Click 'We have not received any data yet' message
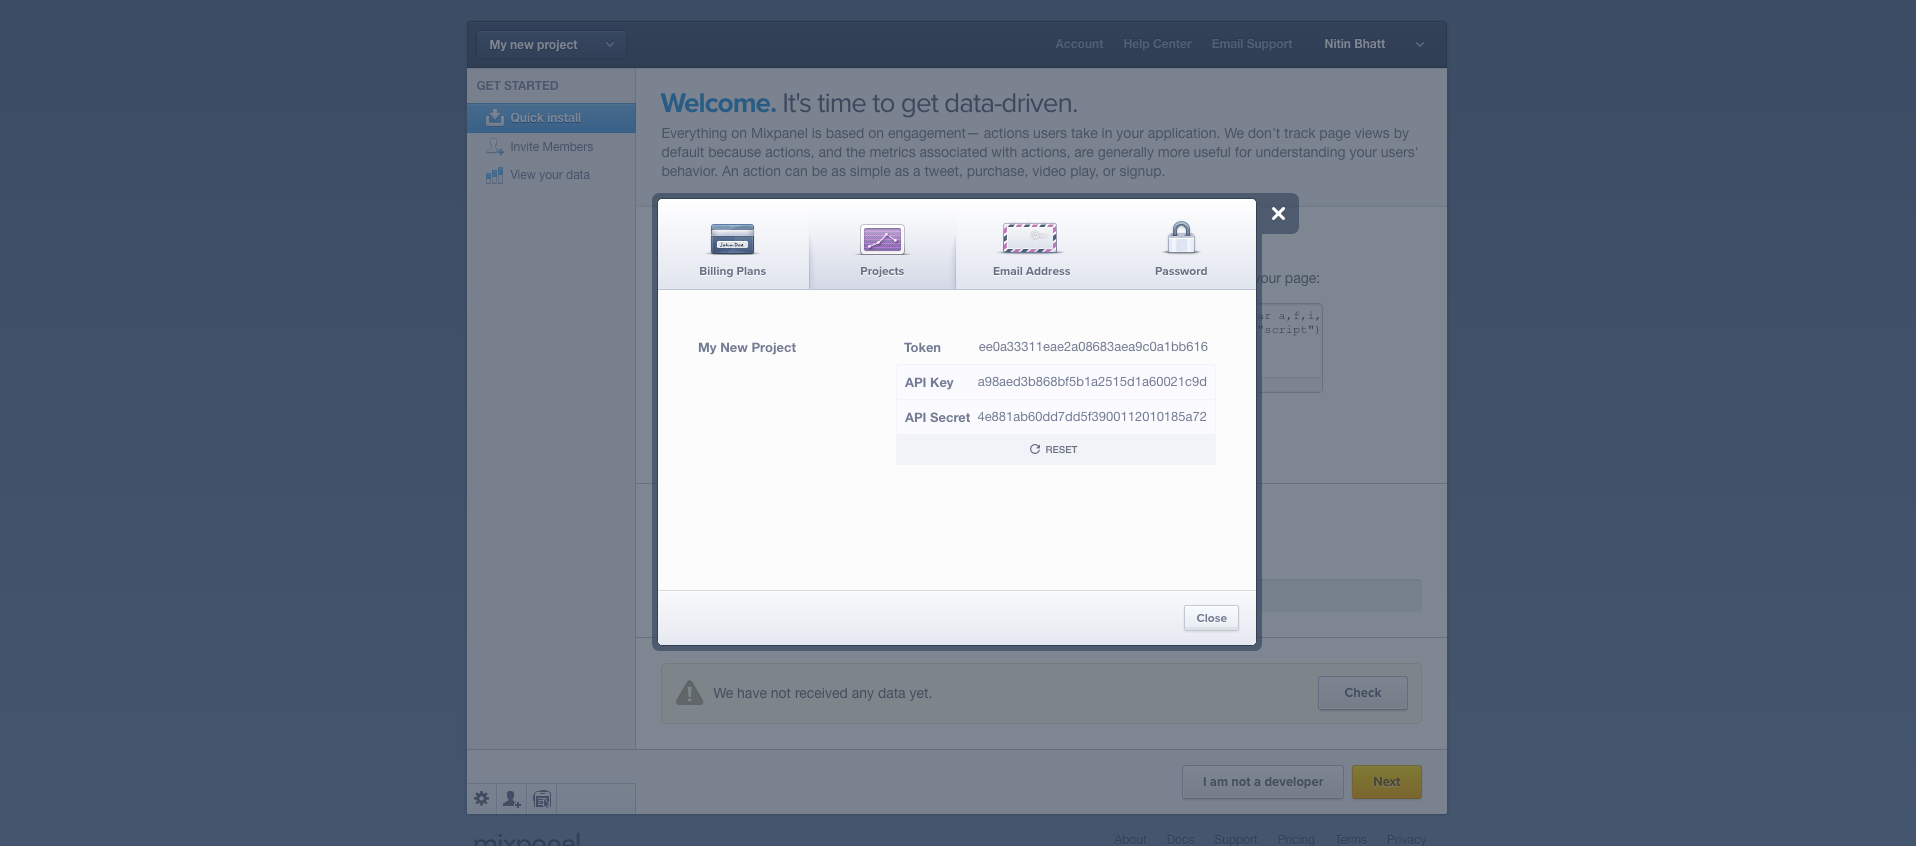Screen dimensions: 1916x846 click(x=822, y=693)
